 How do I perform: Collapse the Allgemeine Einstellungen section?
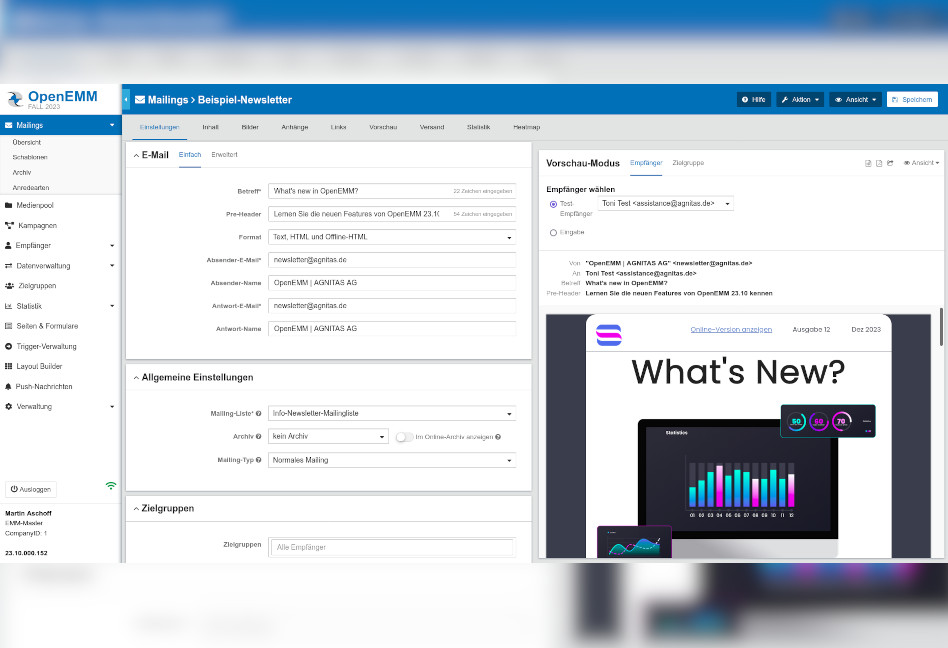pyautogui.click(x=137, y=378)
